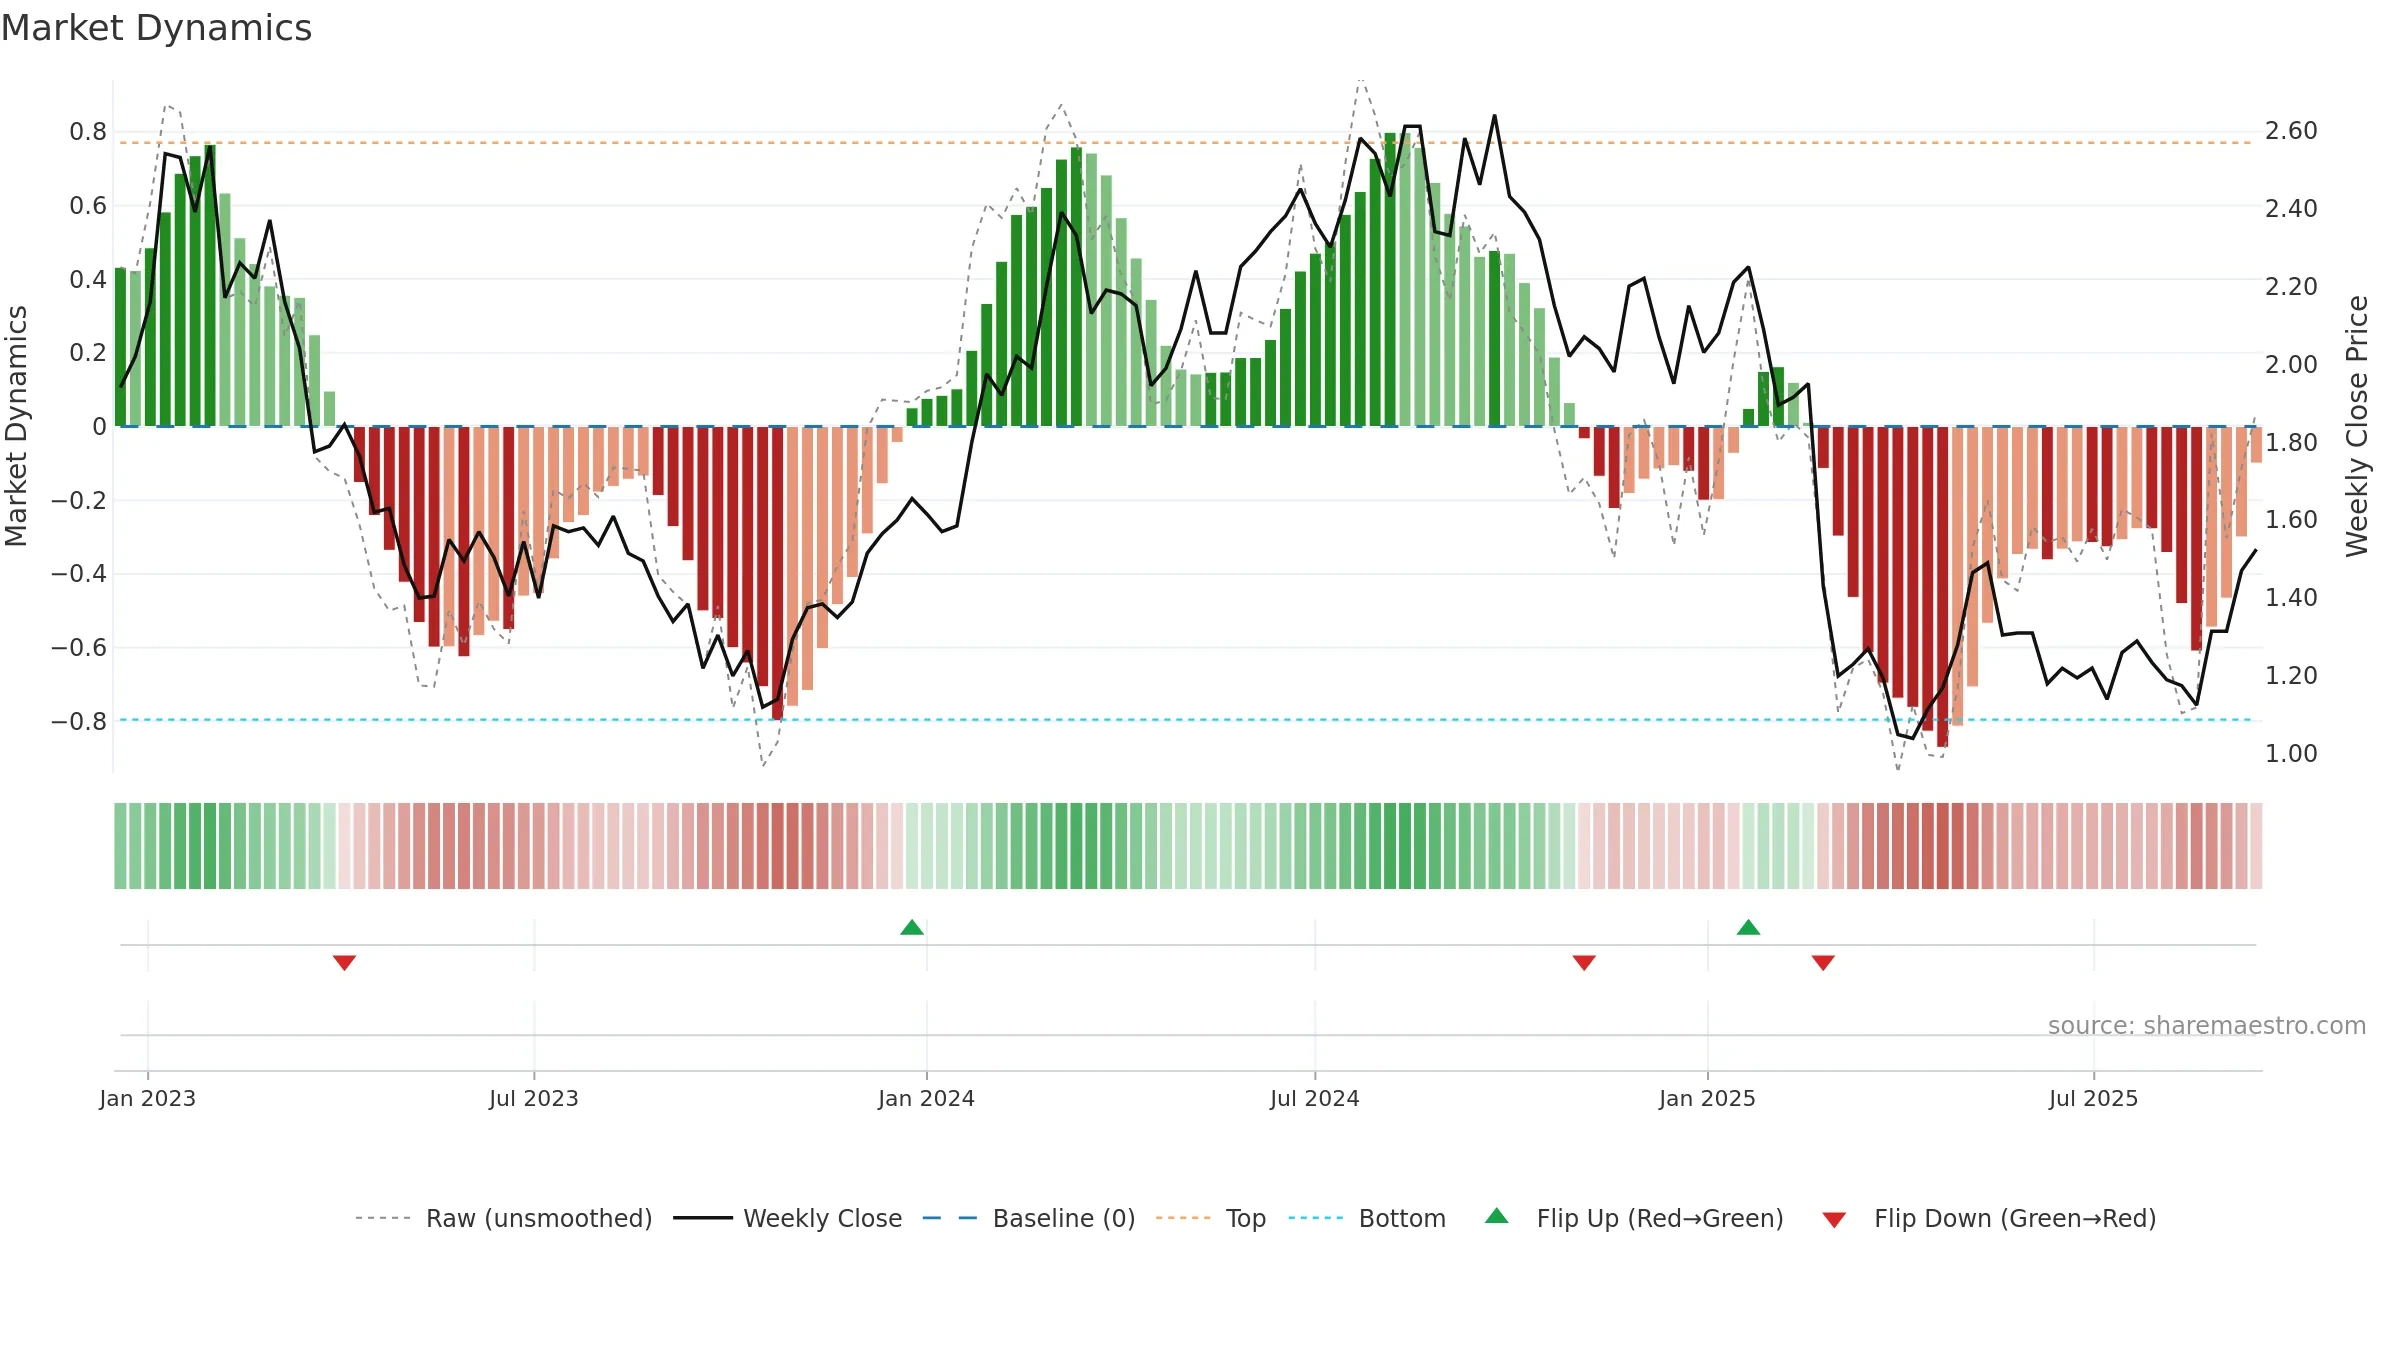The width and height of the screenshot is (2400, 1350).
Task: Click the 1.40 right axis price label
Action: [x=2291, y=597]
